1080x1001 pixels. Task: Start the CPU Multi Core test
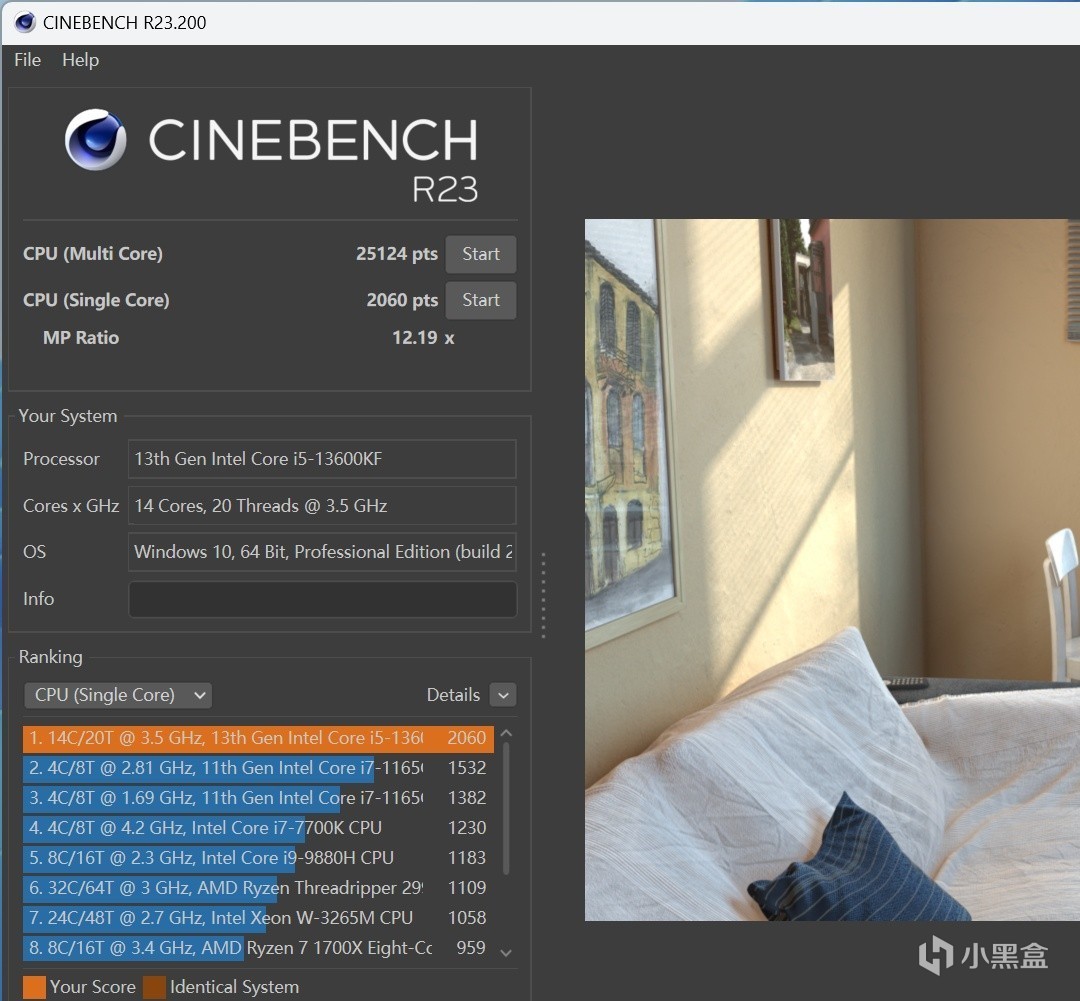coord(481,254)
